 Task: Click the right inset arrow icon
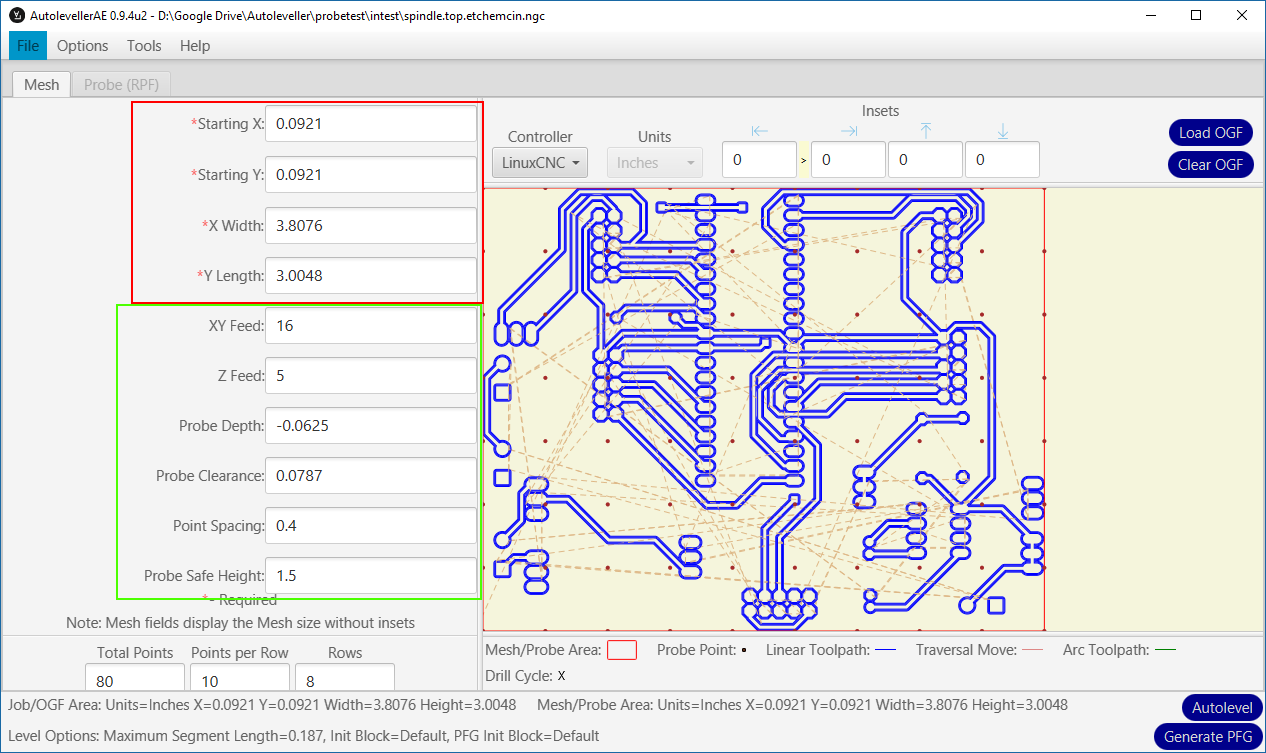pyautogui.click(x=849, y=131)
